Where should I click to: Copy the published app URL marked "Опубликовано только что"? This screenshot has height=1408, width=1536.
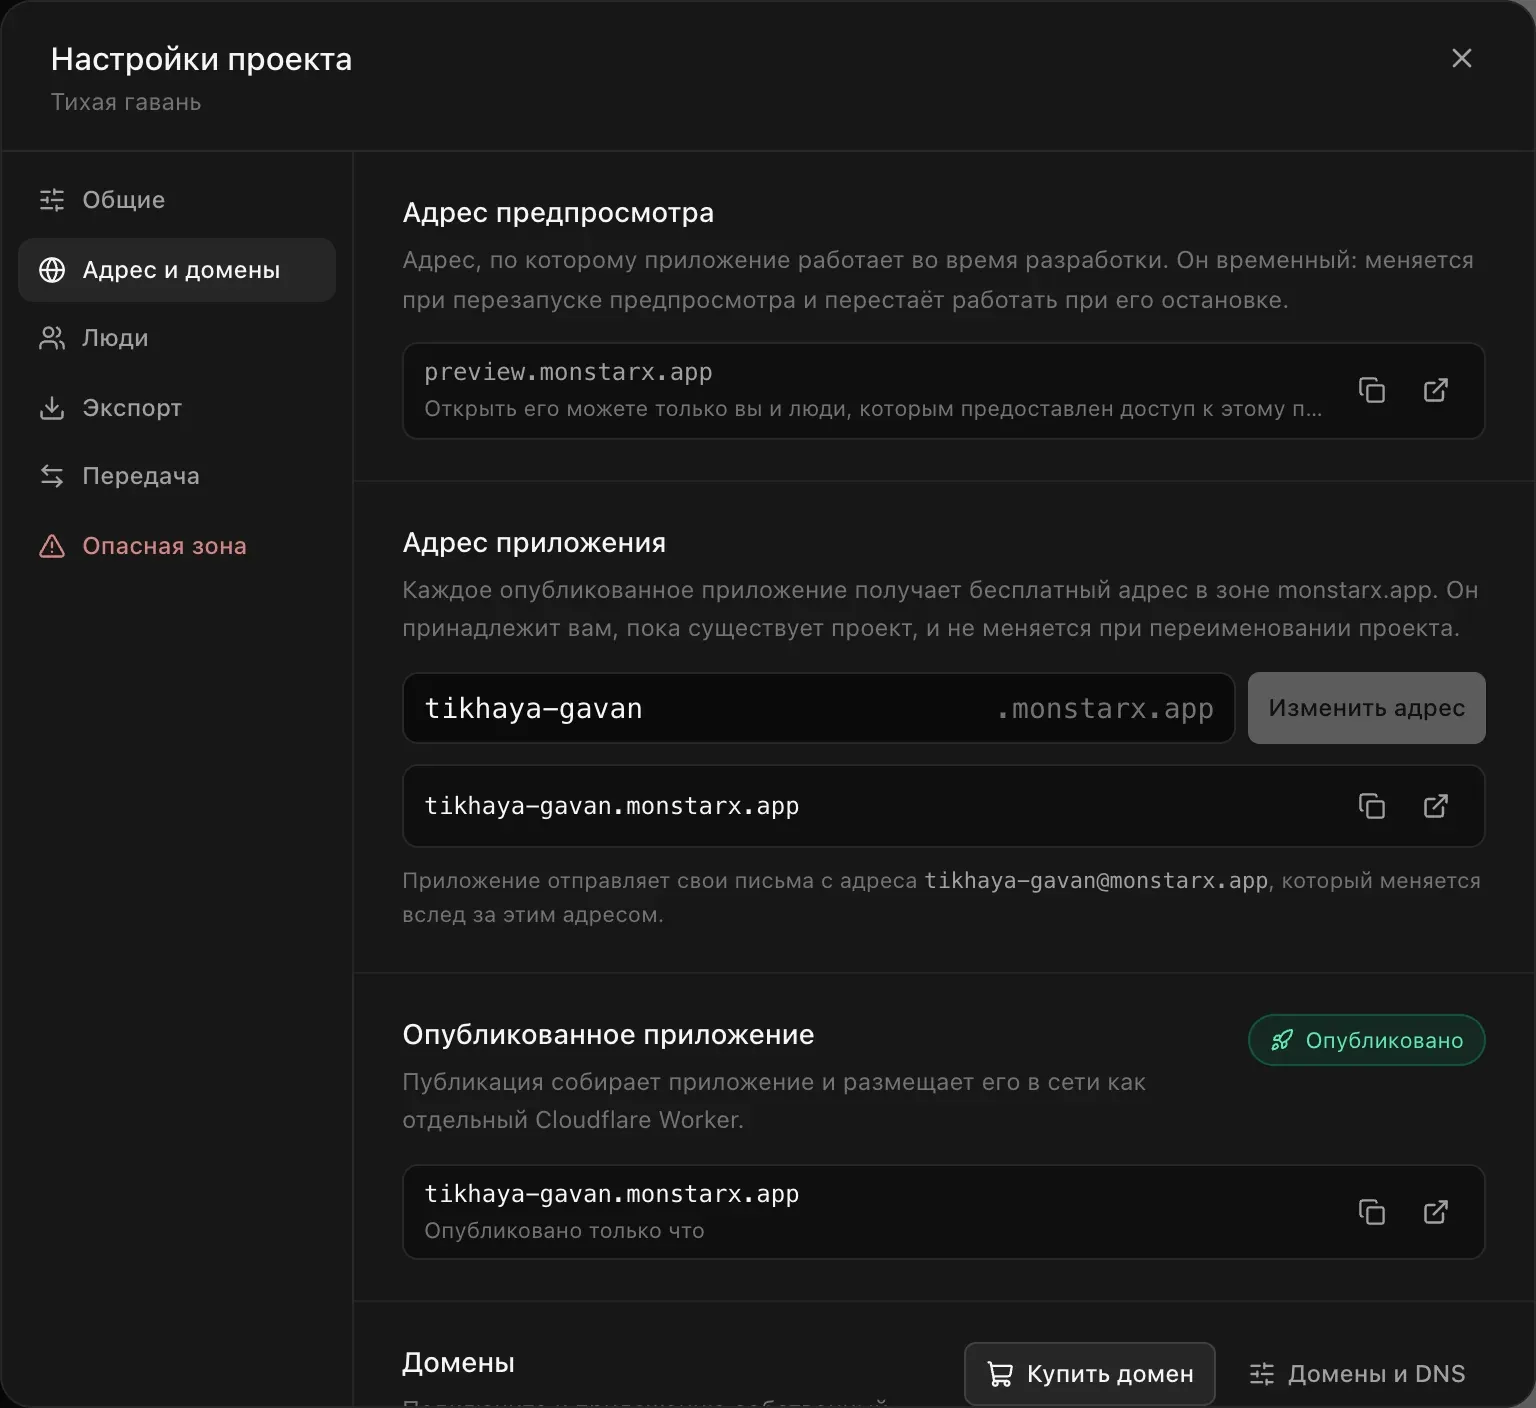pos(1372,1212)
